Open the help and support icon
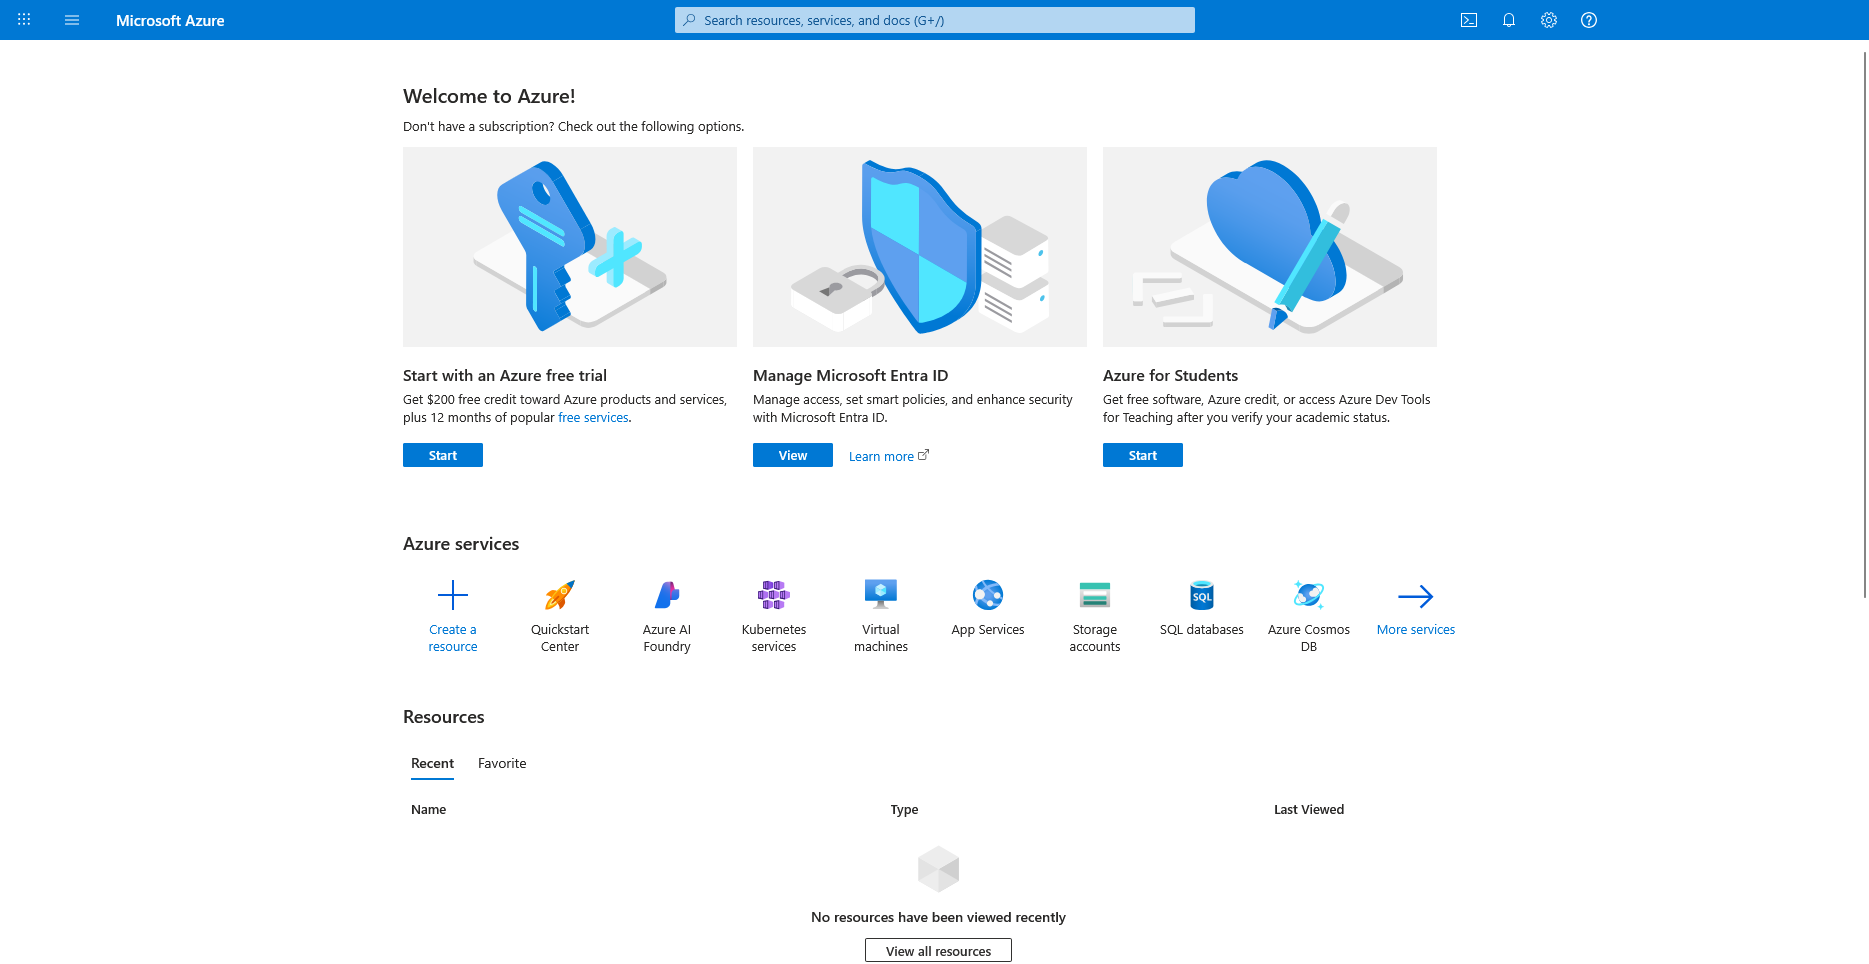Viewport: 1869px width, 964px height. 1589,20
